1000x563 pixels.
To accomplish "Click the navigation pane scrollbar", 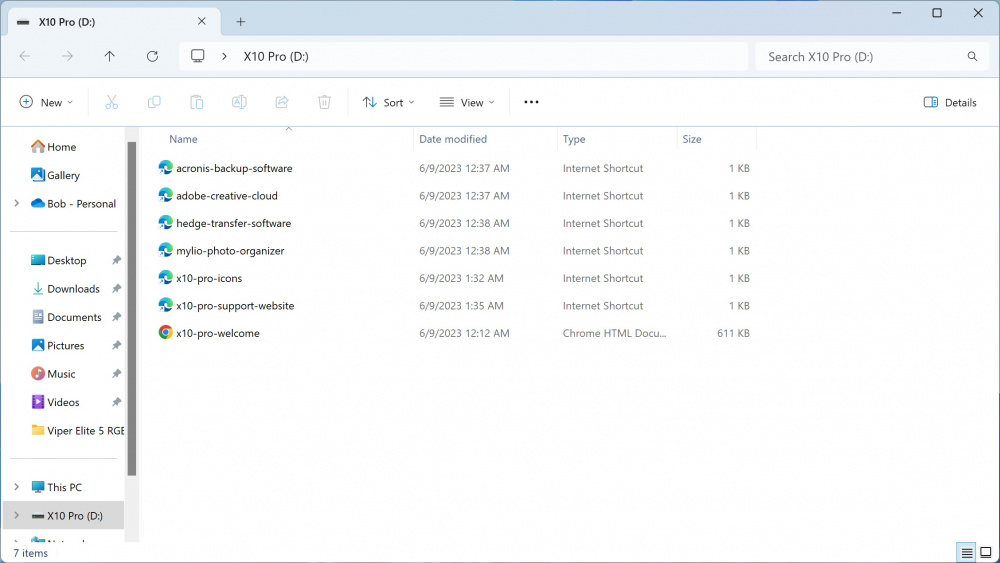I will tap(132, 309).
